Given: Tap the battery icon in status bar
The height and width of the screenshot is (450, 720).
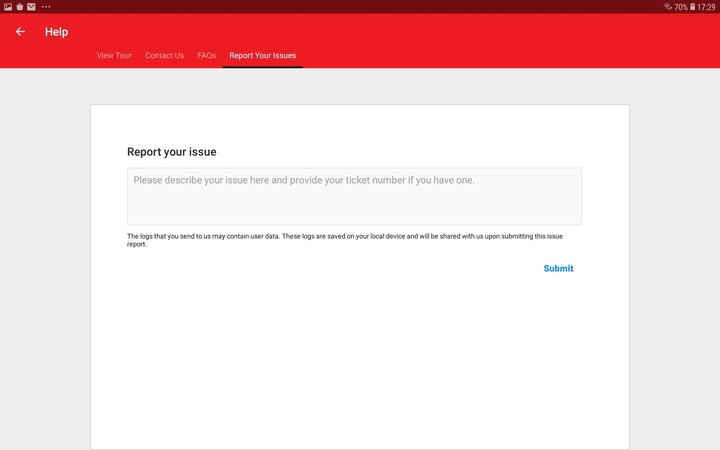Looking at the screenshot, I should (x=692, y=6).
